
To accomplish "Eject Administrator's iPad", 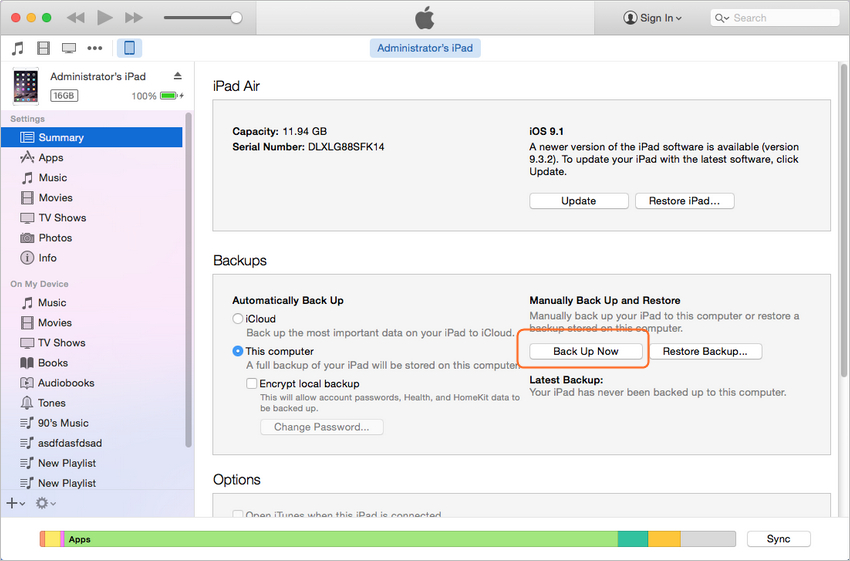I will click(x=177, y=76).
